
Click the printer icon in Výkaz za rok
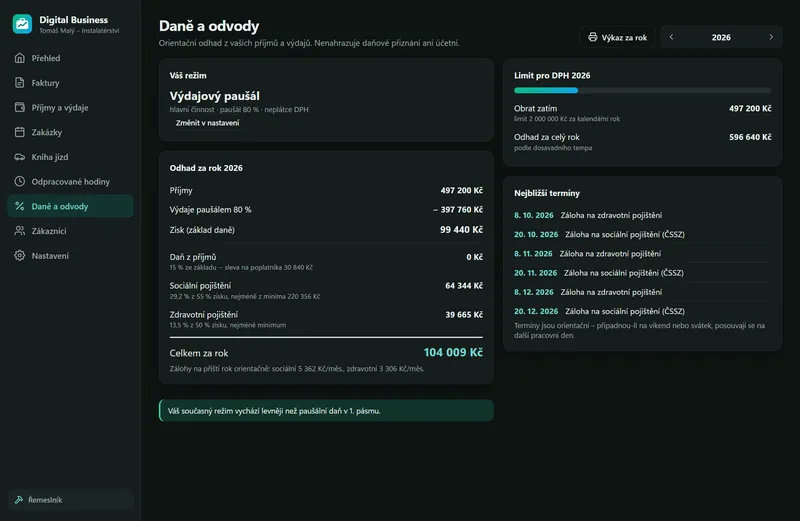[592, 37]
